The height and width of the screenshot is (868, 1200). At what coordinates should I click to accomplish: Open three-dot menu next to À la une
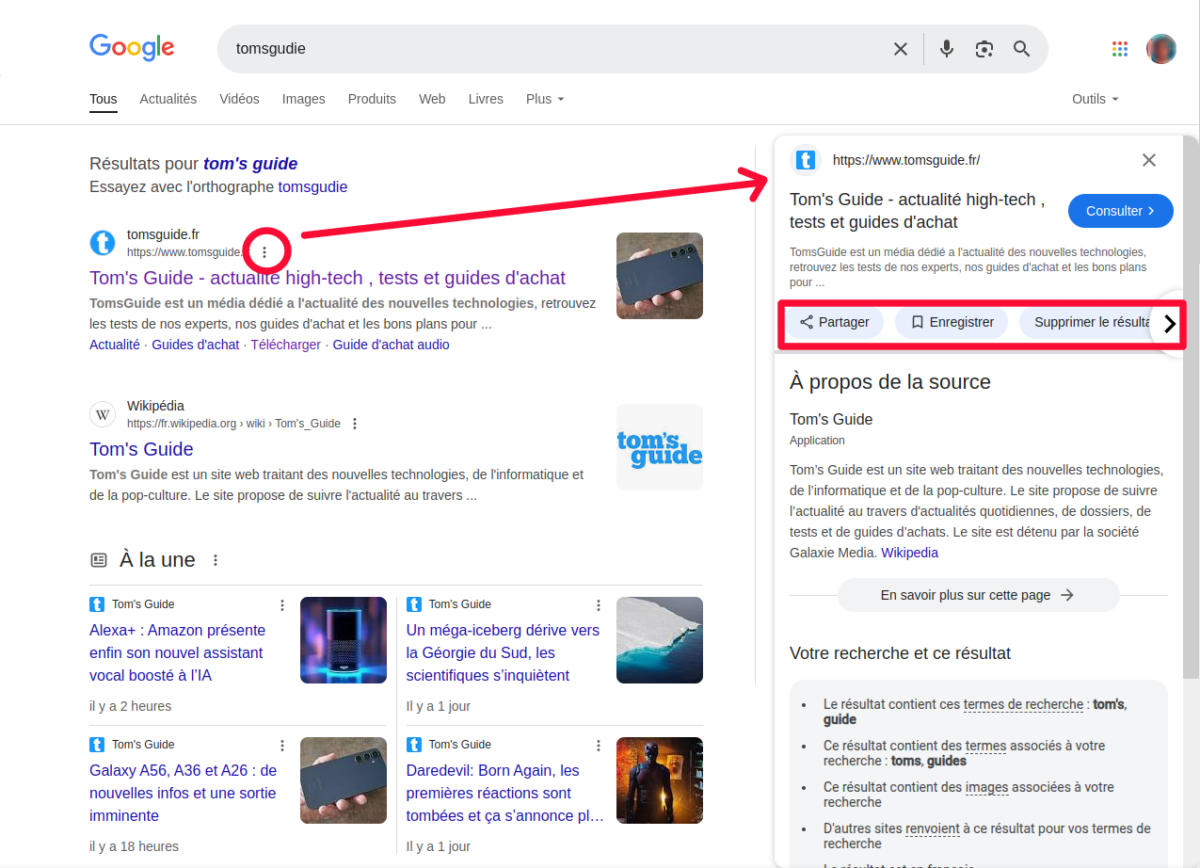[x=215, y=560]
